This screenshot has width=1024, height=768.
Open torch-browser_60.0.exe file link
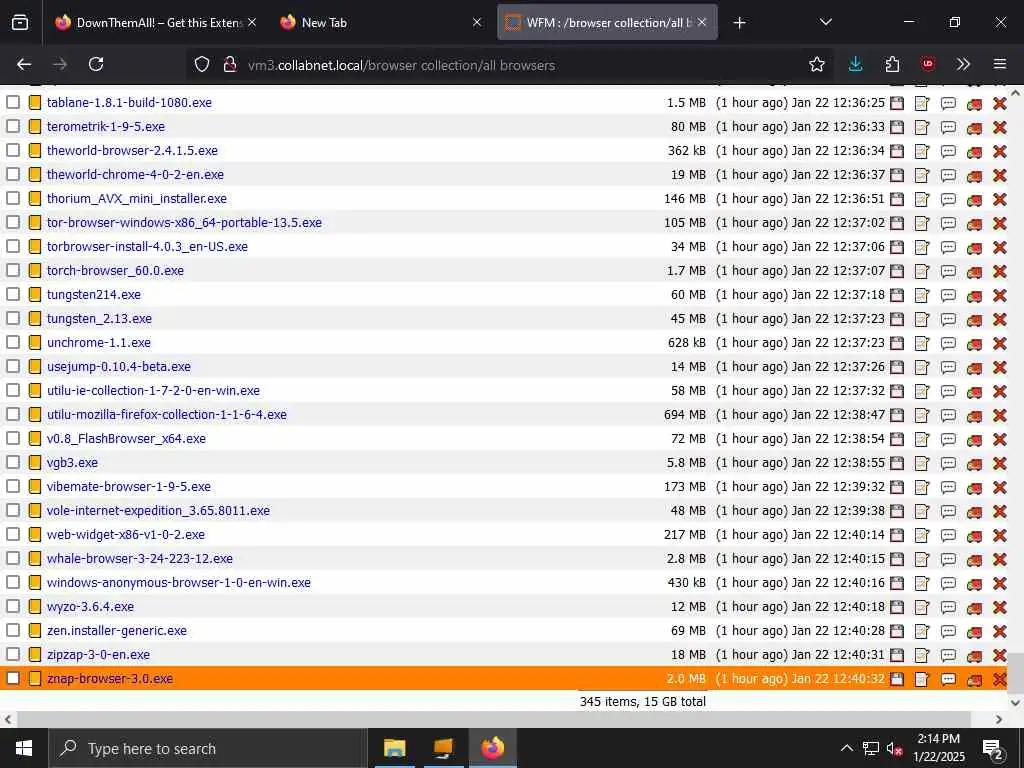(x=116, y=270)
